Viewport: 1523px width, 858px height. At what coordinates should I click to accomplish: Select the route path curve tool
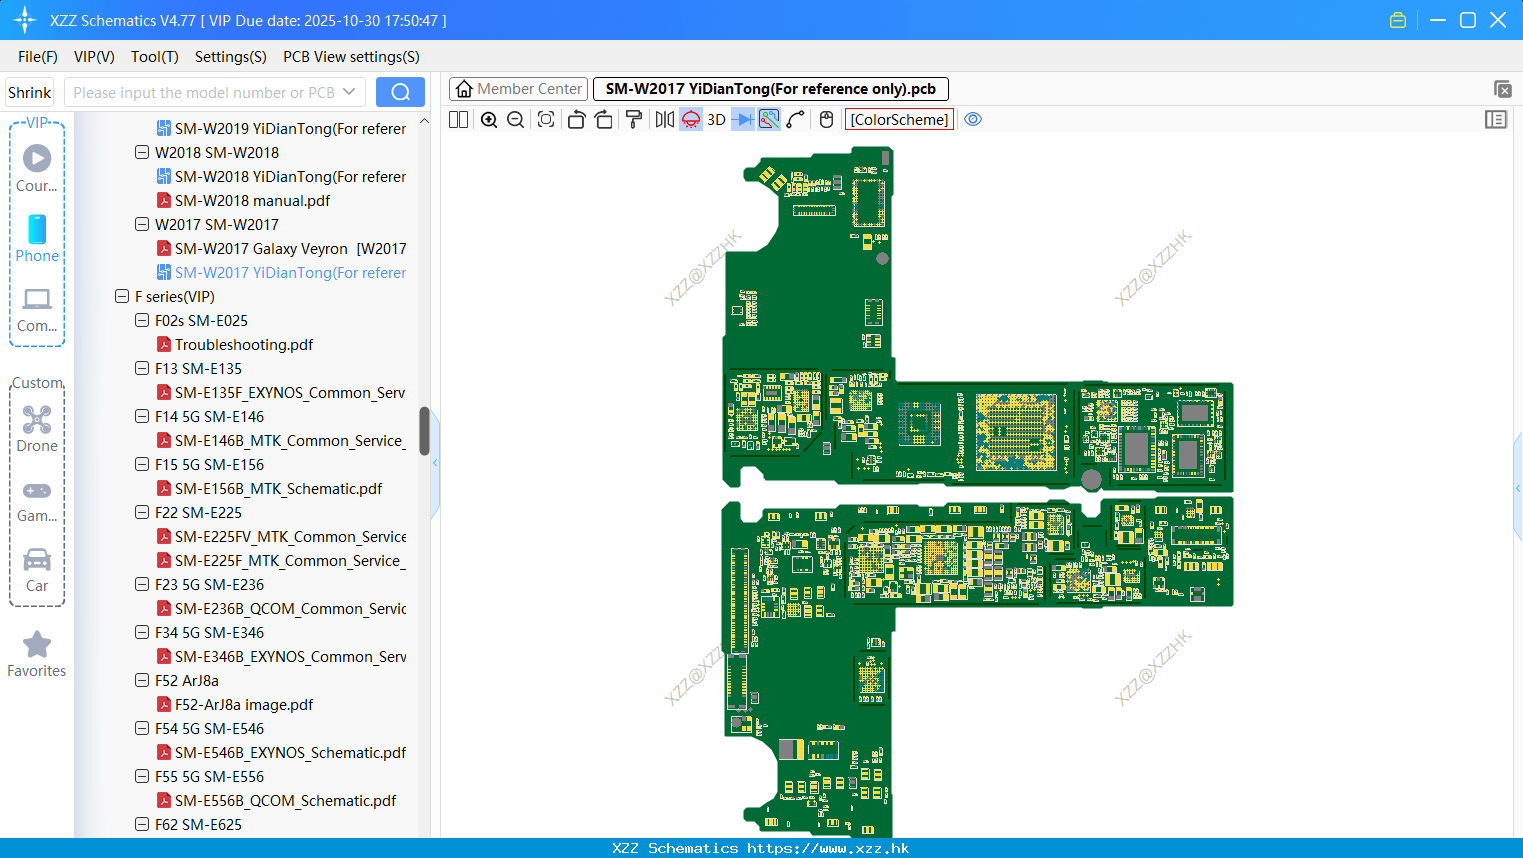(796, 119)
